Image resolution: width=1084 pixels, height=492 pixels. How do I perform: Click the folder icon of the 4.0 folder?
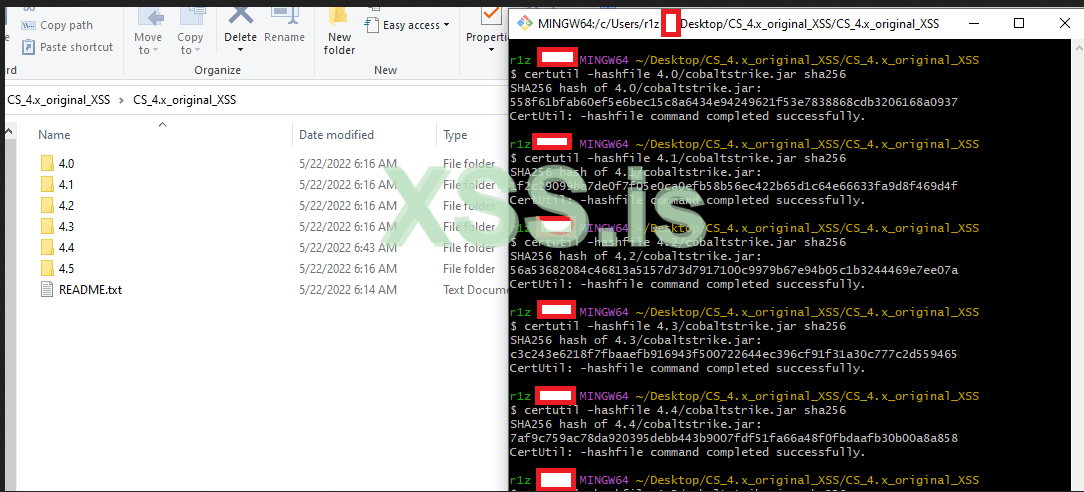[47, 164]
